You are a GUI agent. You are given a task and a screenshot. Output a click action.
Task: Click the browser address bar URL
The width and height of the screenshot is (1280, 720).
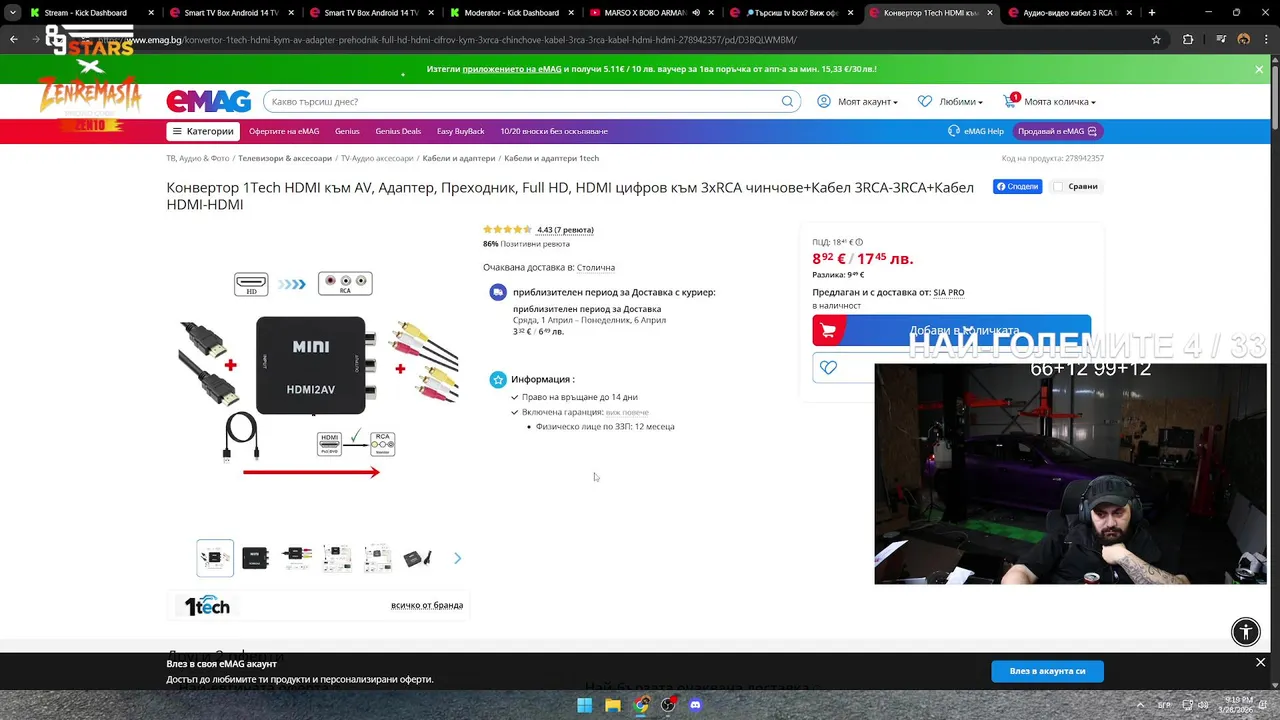[x=447, y=40]
